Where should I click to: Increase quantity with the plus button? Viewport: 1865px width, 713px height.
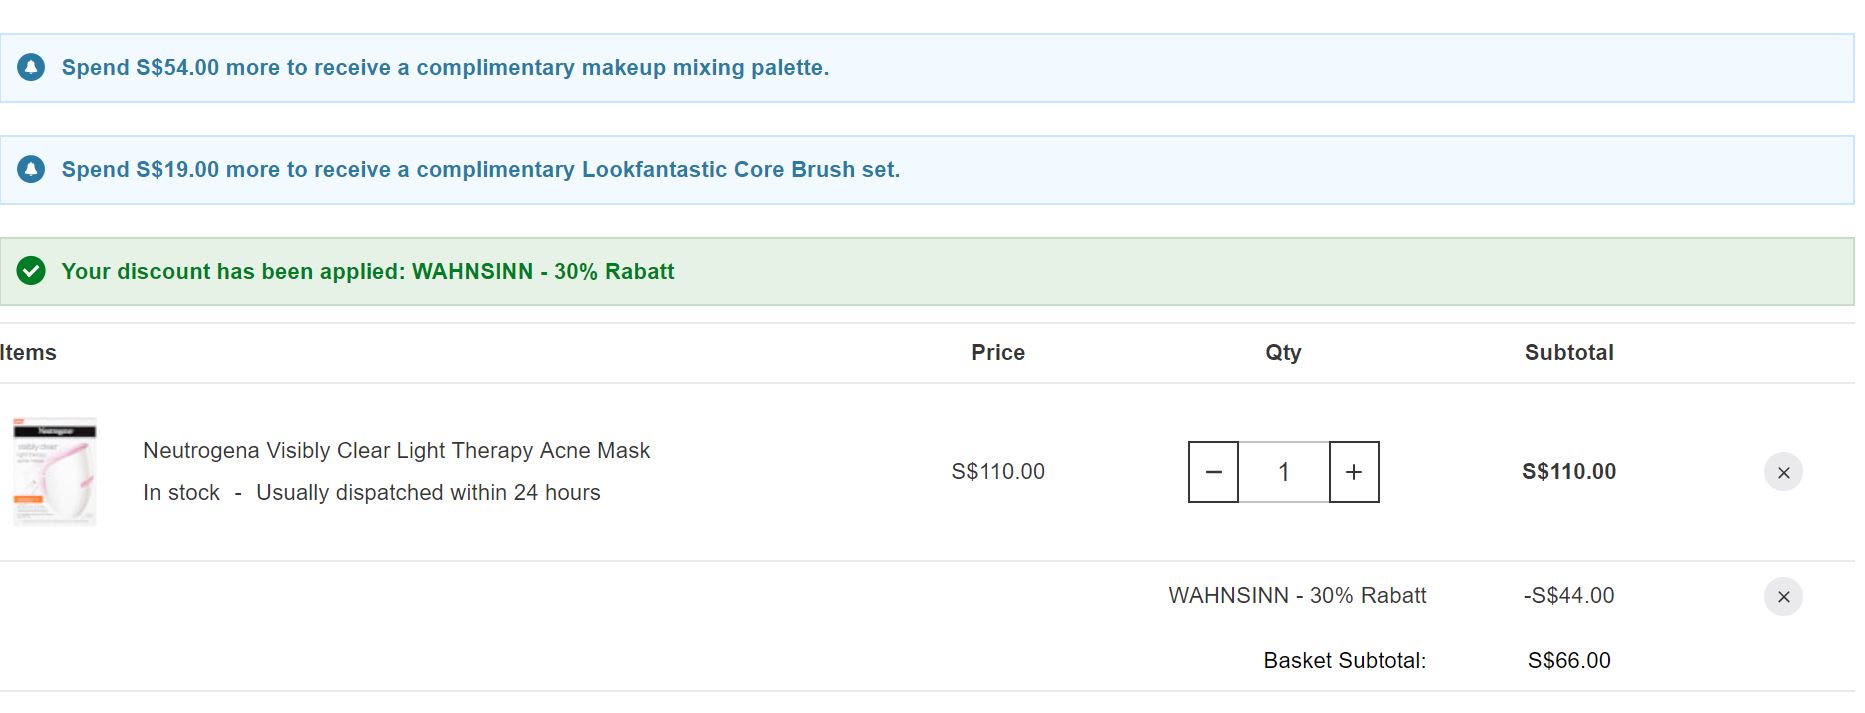[1354, 472]
